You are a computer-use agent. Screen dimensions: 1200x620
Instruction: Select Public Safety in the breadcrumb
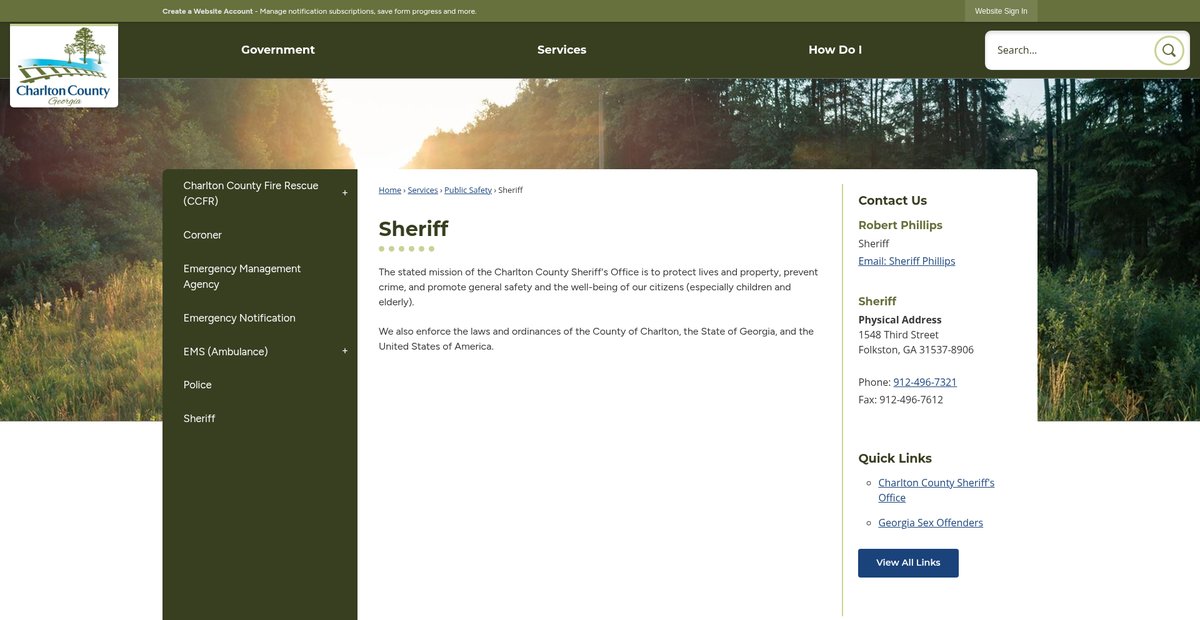468,190
